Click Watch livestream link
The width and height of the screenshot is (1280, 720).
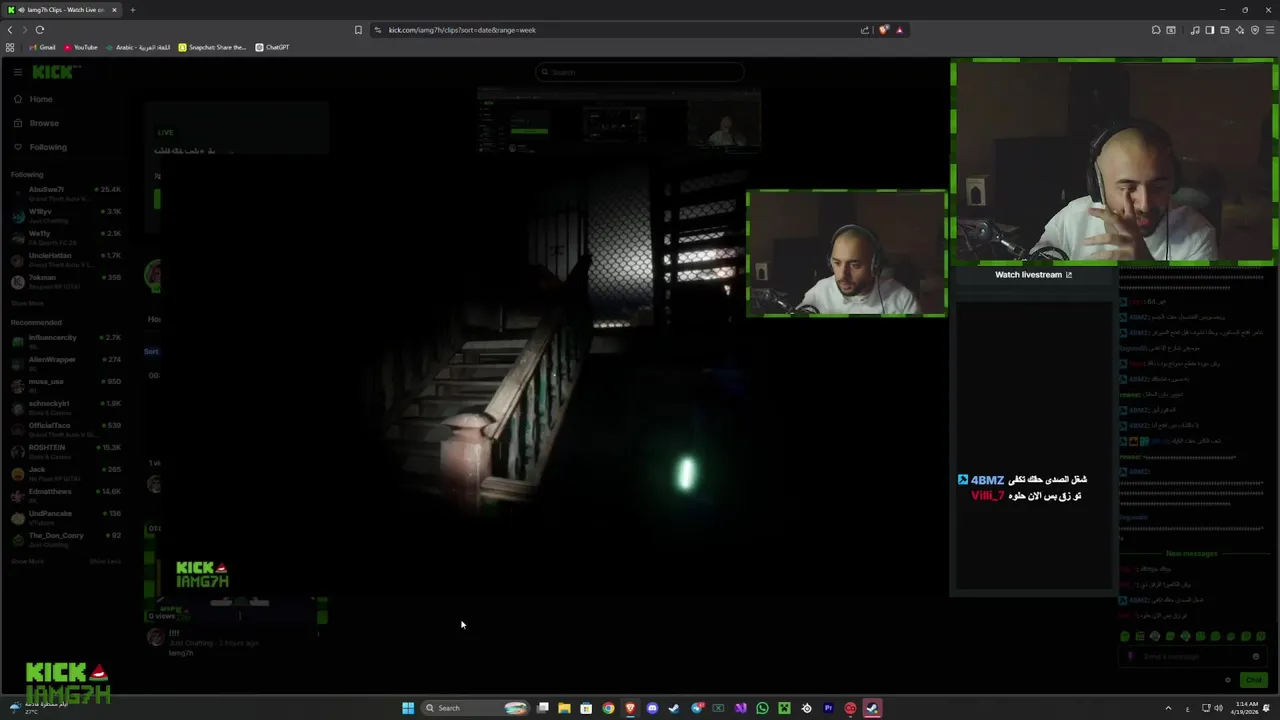(1033, 275)
